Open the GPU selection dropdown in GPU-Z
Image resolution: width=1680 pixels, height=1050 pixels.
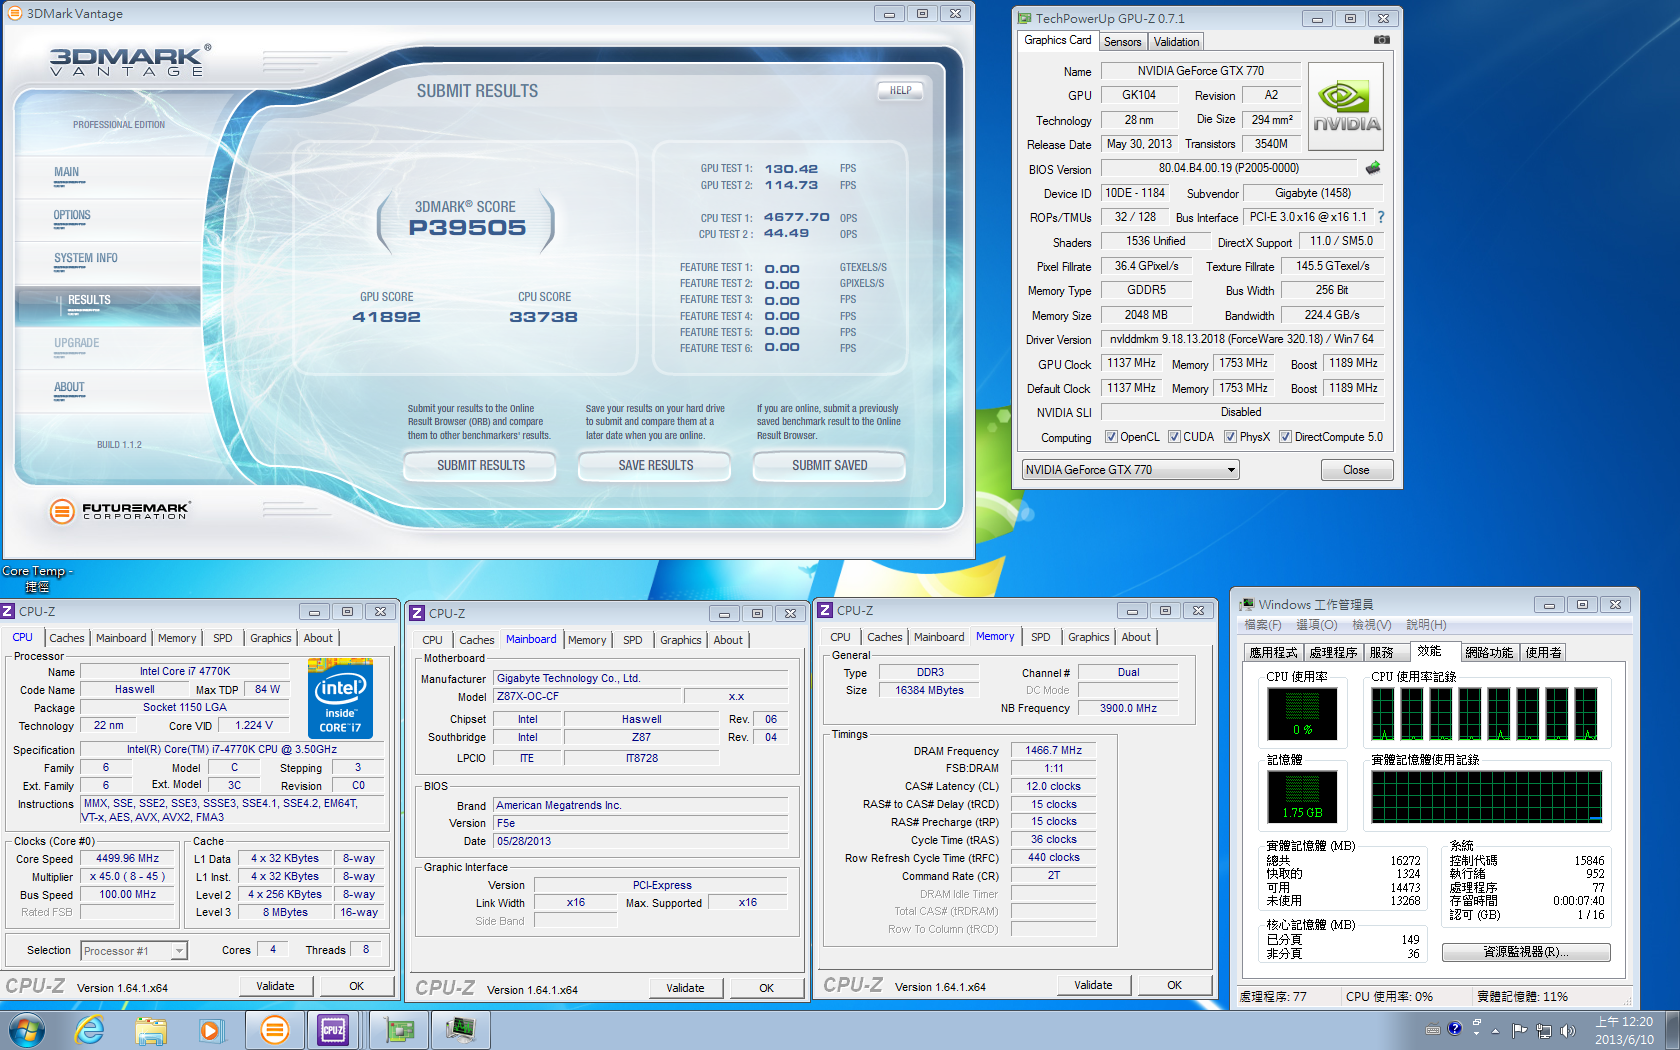[x=1130, y=470]
